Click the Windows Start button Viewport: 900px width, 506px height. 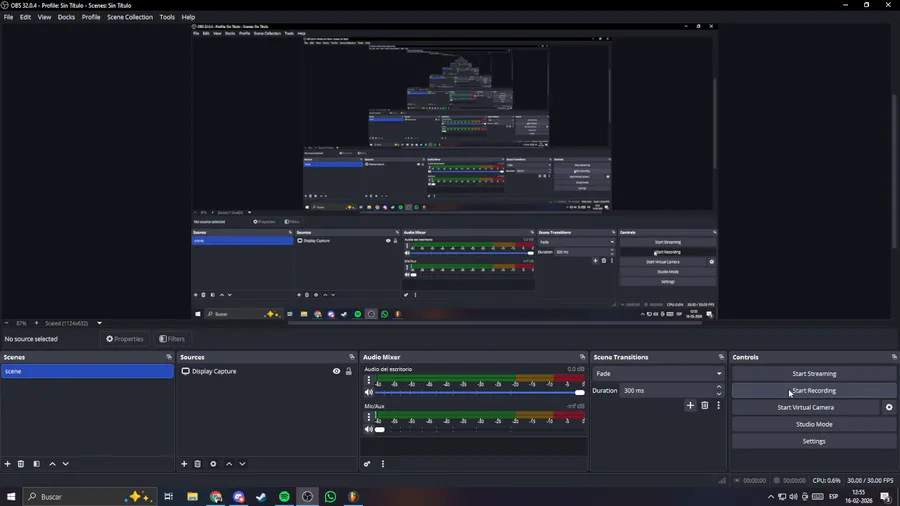[11, 497]
